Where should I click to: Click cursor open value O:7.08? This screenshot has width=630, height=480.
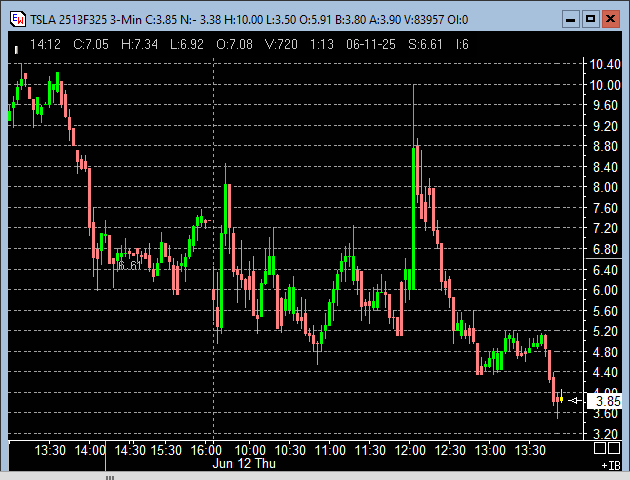click(234, 44)
